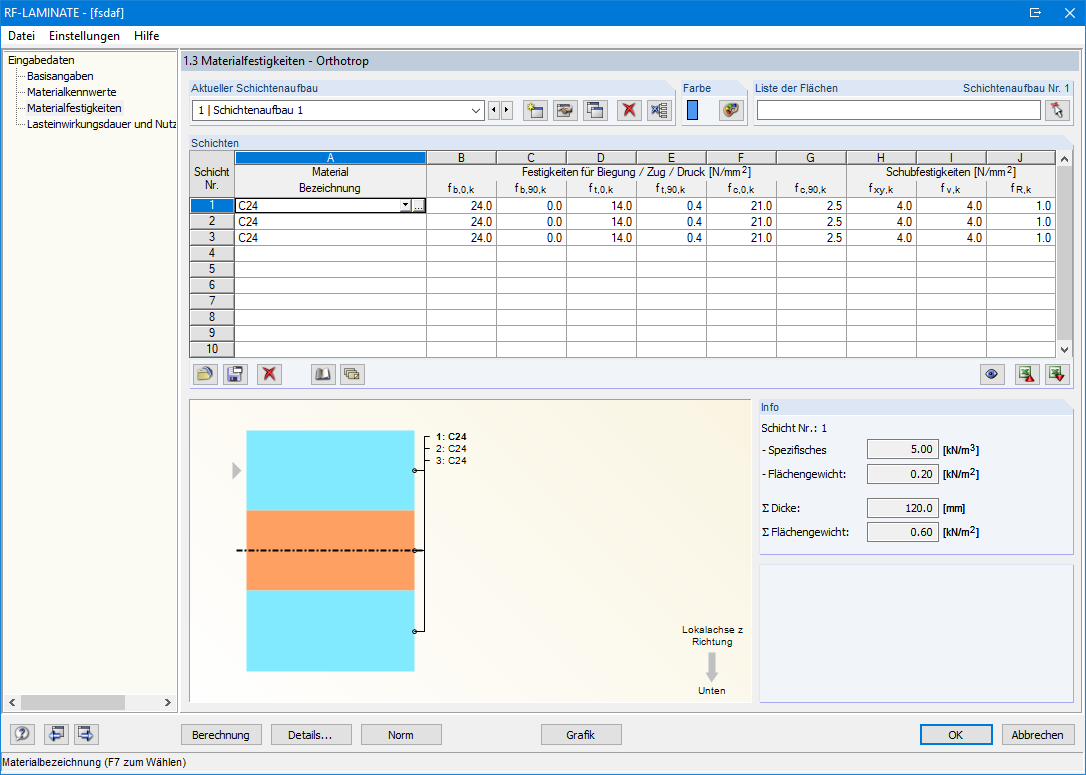The height and width of the screenshot is (775, 1086).
Task: Click 21.0 fc,0,k cell in row 3
Action: [741, 238]
